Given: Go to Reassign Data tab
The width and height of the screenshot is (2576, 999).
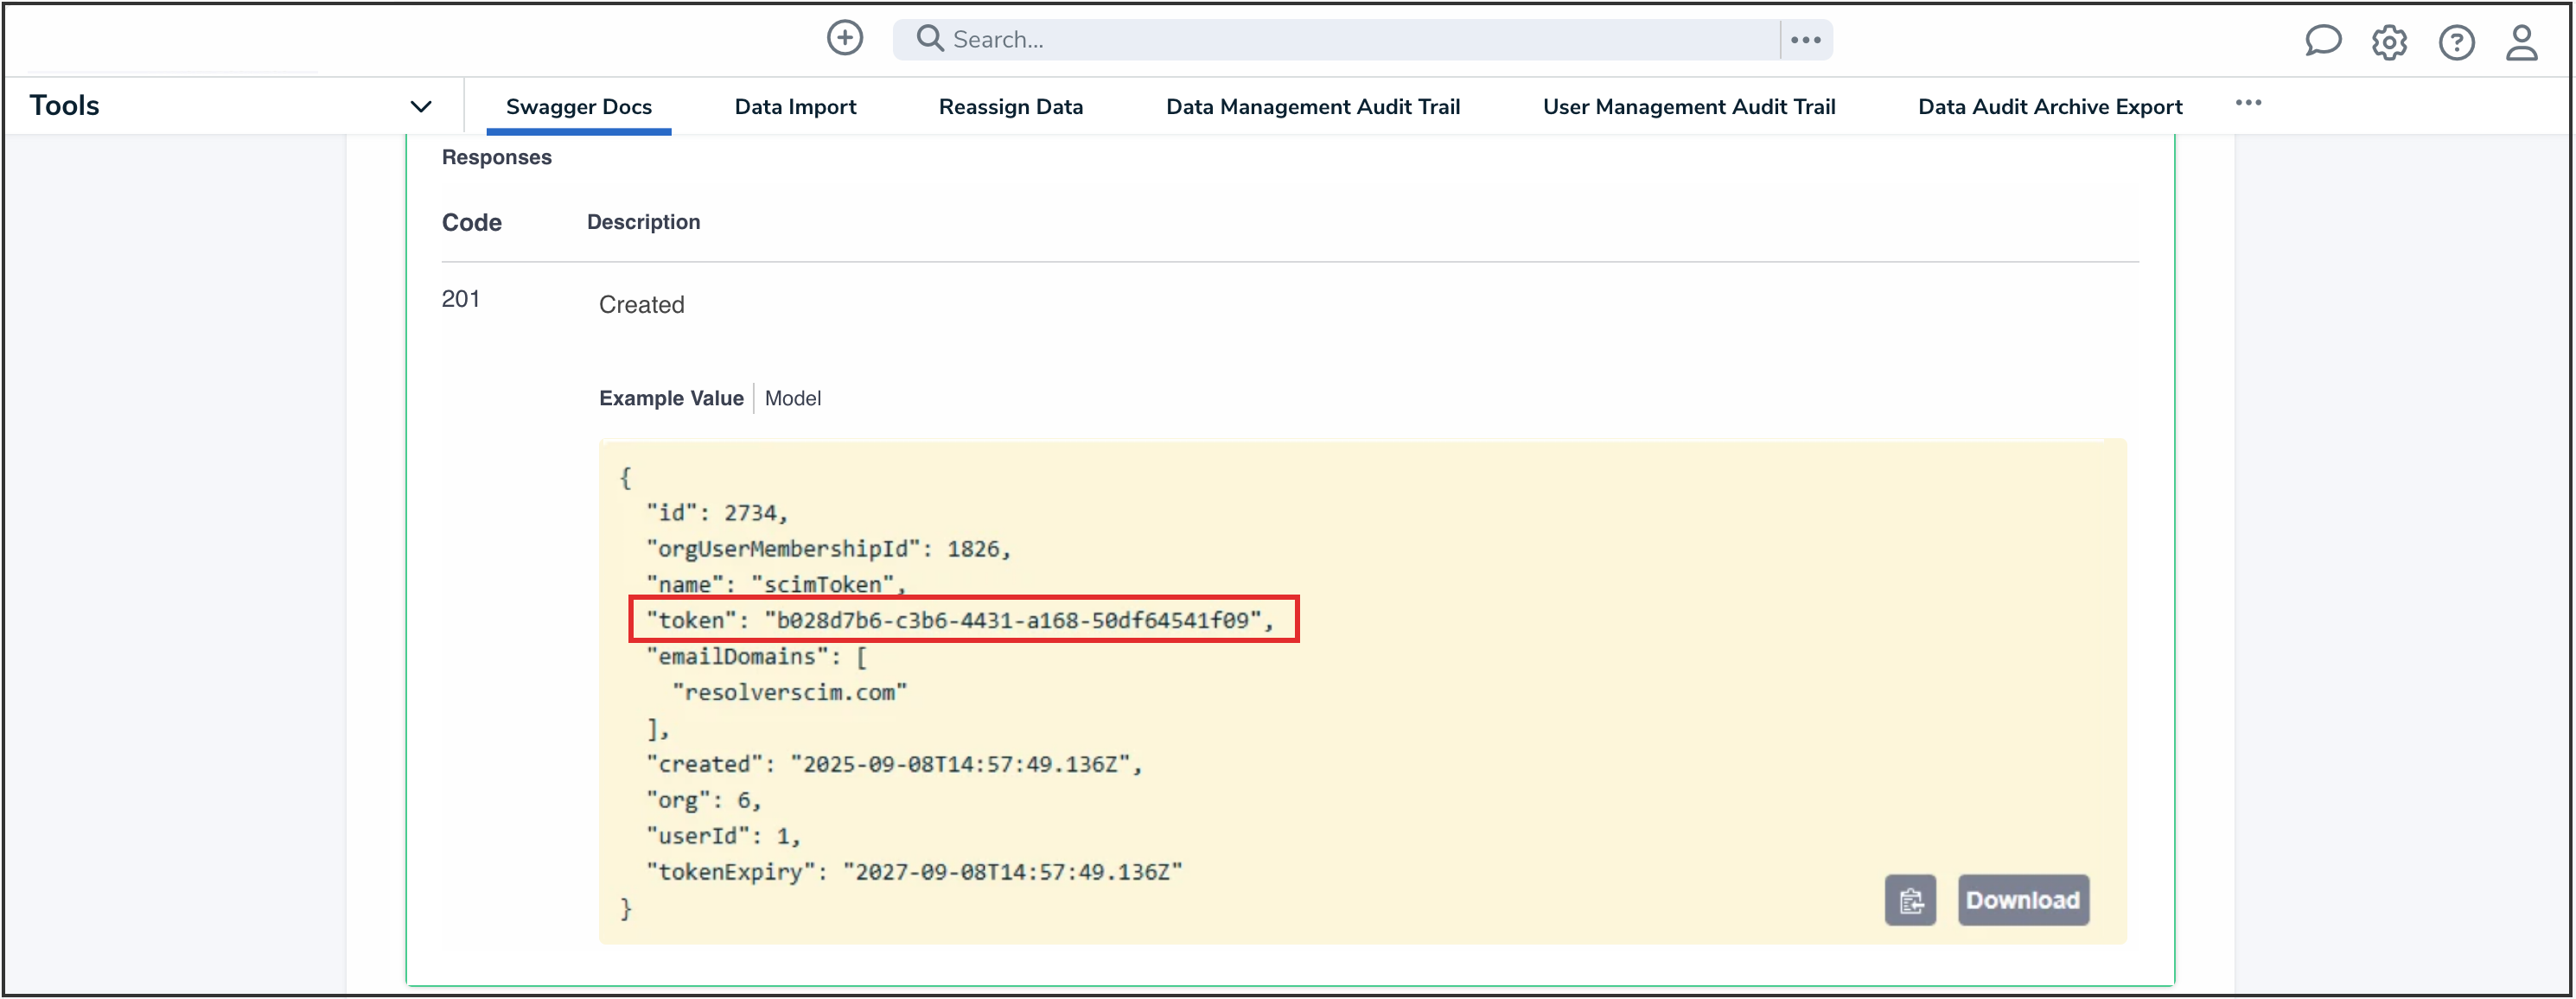Looking at the screenshot, I should pos(1010,107).
